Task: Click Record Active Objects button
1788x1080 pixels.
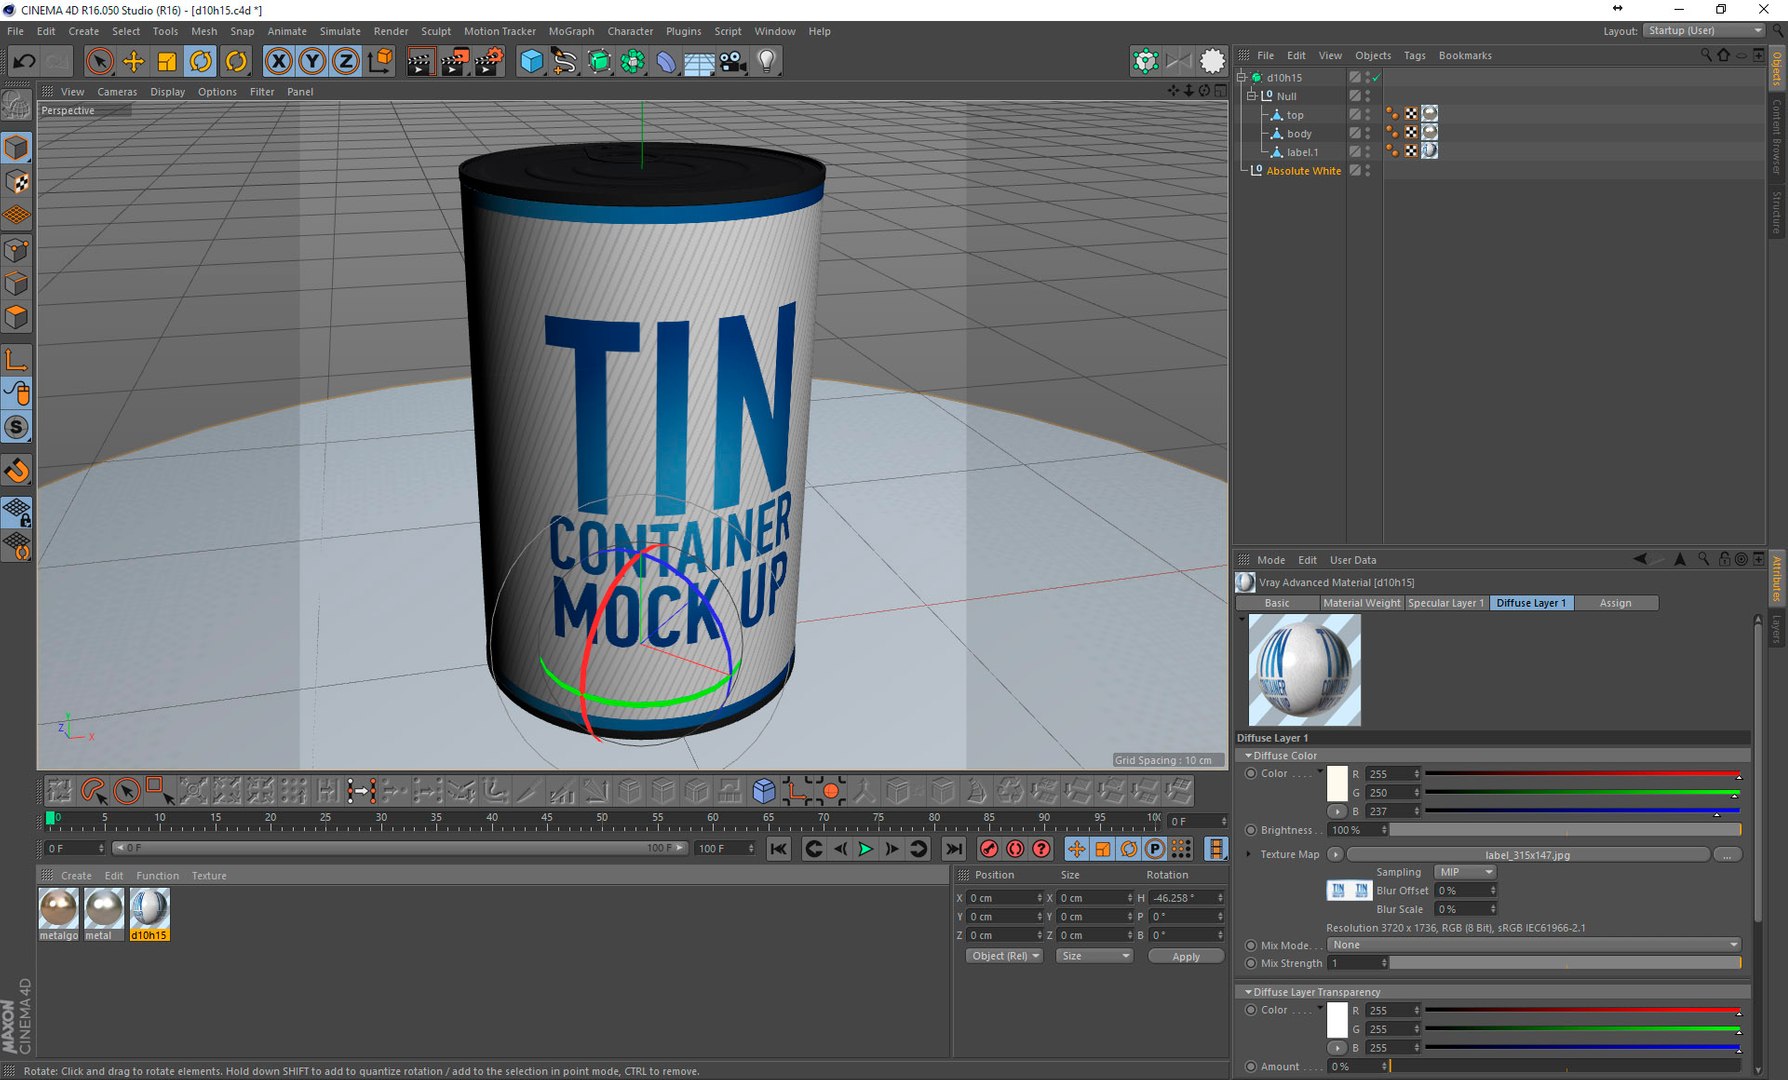Action: [989, 849]
